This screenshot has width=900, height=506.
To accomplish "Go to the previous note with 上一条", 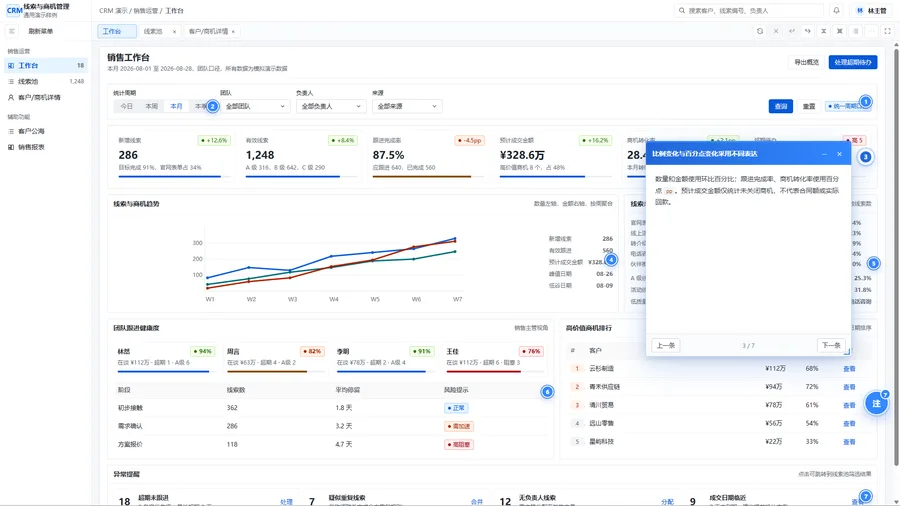I will 666,345.
